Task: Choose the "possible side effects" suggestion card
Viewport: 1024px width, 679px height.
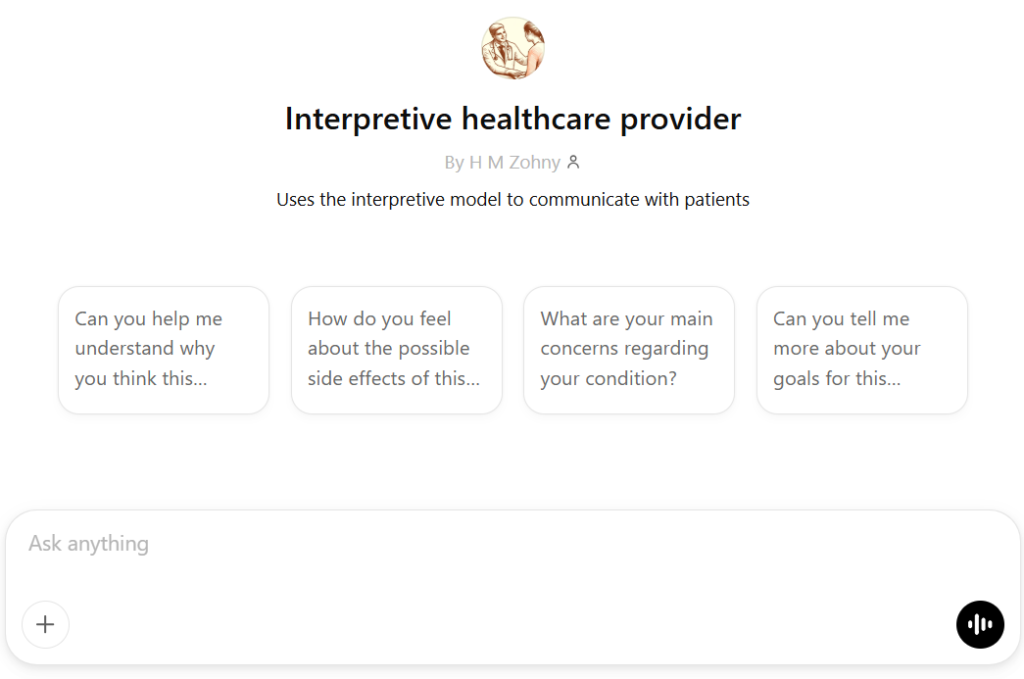Action: [396, 349]
